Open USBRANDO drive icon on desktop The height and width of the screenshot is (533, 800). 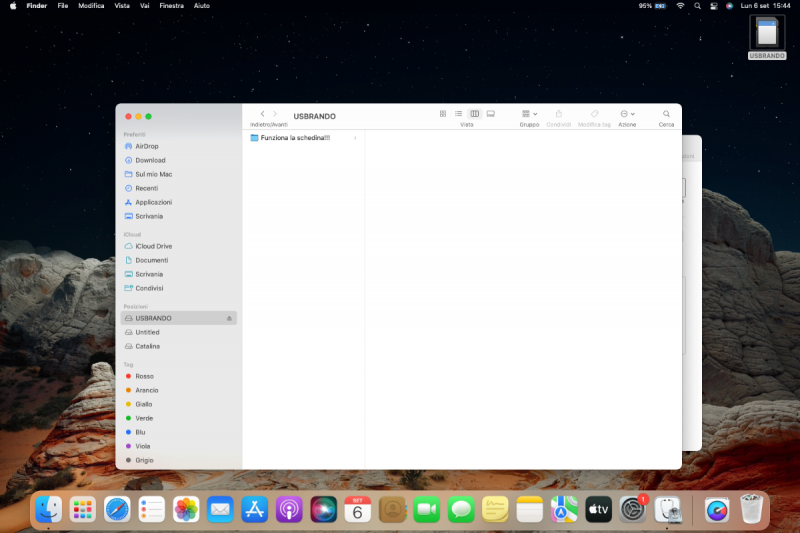[x=767, y=34]
